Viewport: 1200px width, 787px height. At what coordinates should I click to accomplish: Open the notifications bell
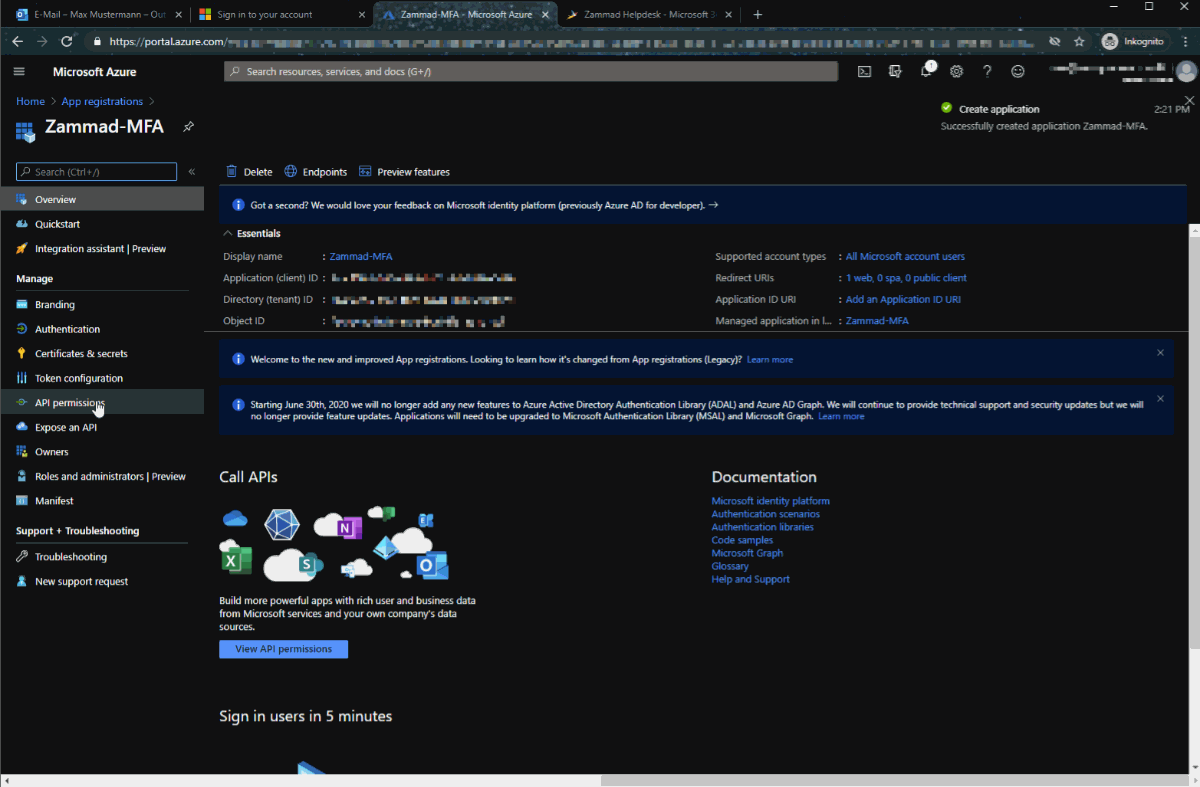[x=927, y=71]
